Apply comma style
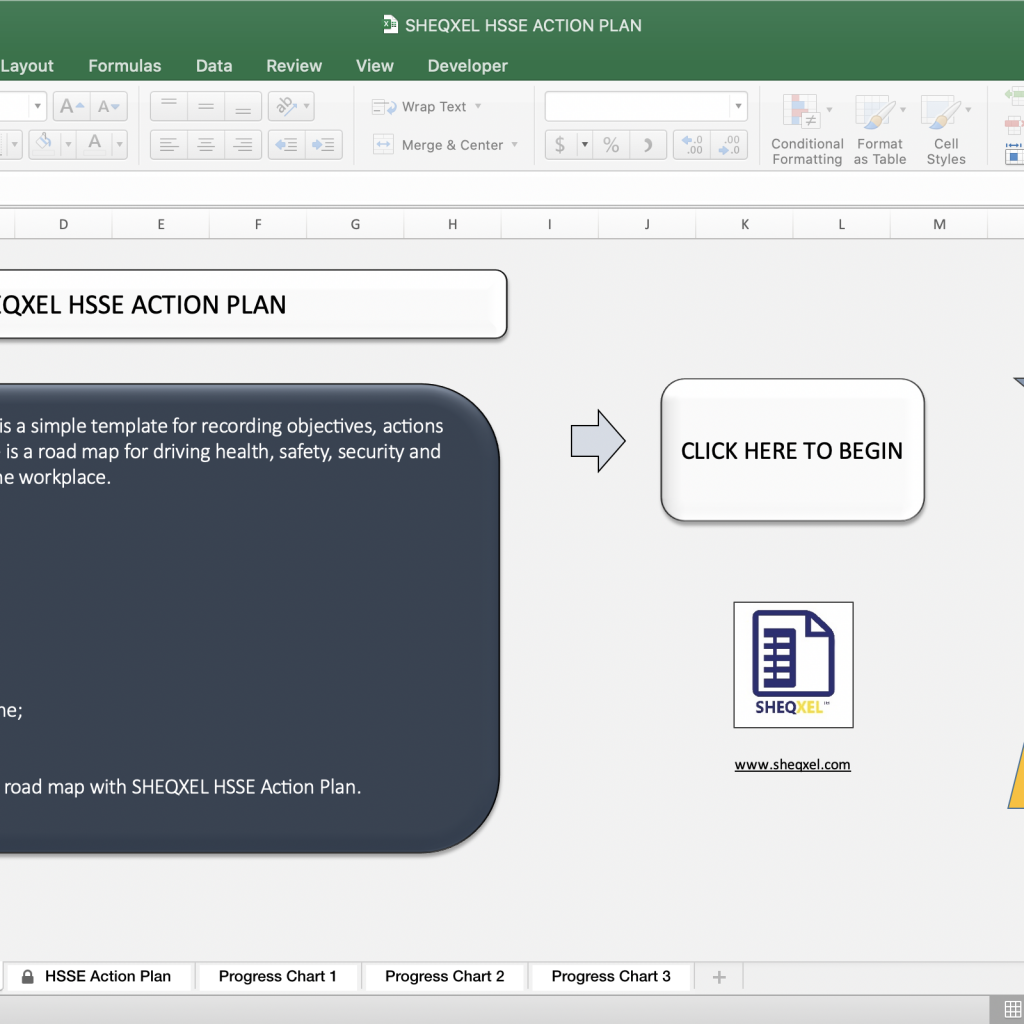 coord(648,144)
